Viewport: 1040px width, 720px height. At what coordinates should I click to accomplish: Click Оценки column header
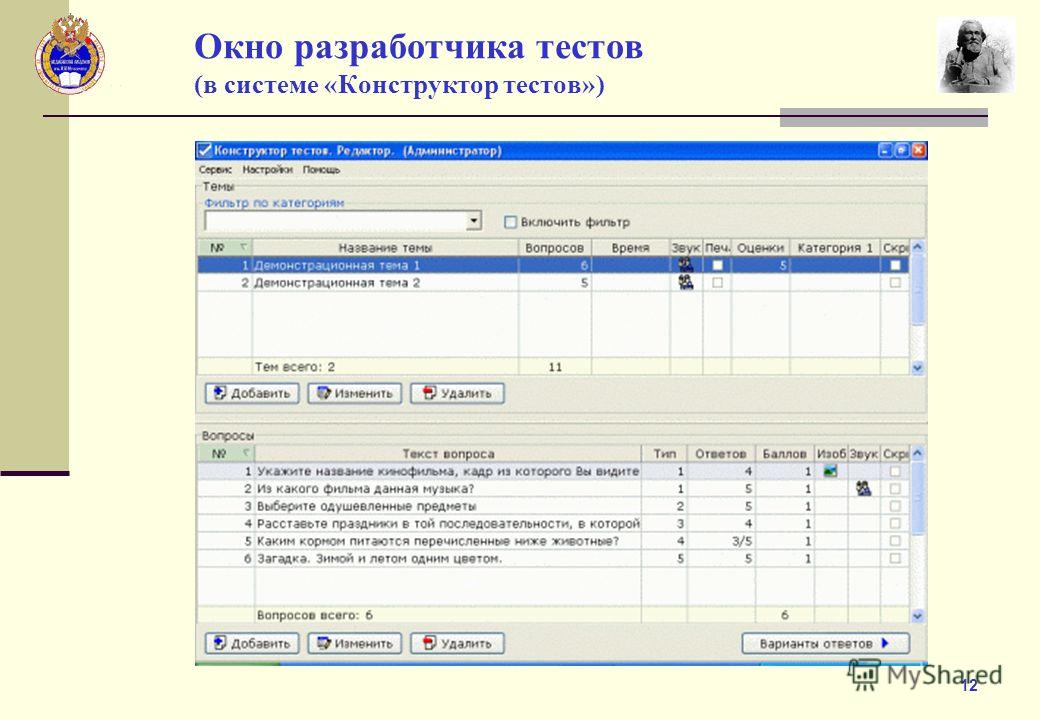[761, 247]
